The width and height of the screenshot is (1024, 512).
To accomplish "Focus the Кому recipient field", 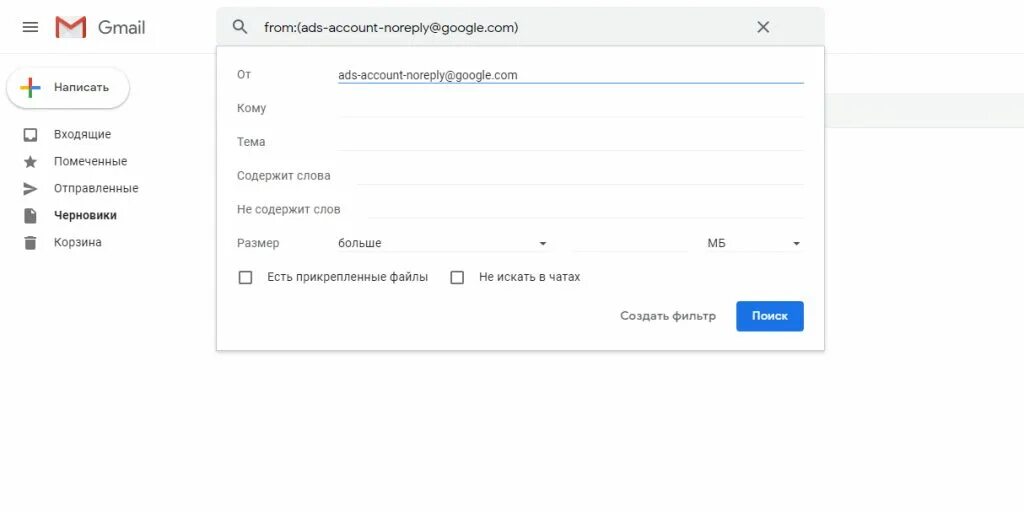I will pos(570,108).
